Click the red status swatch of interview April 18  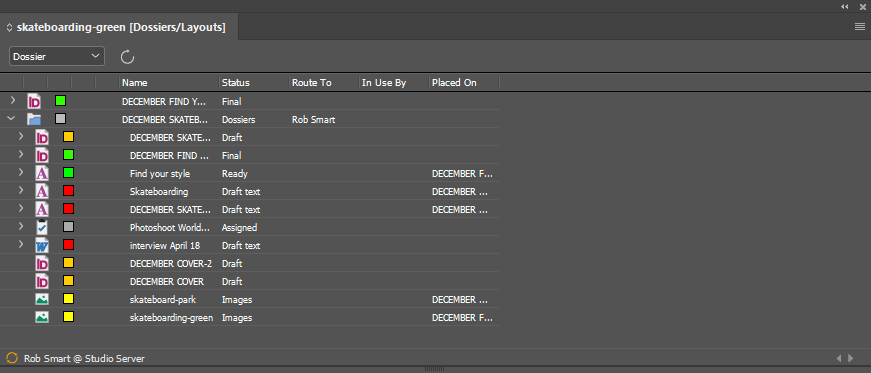coord(68,245)
